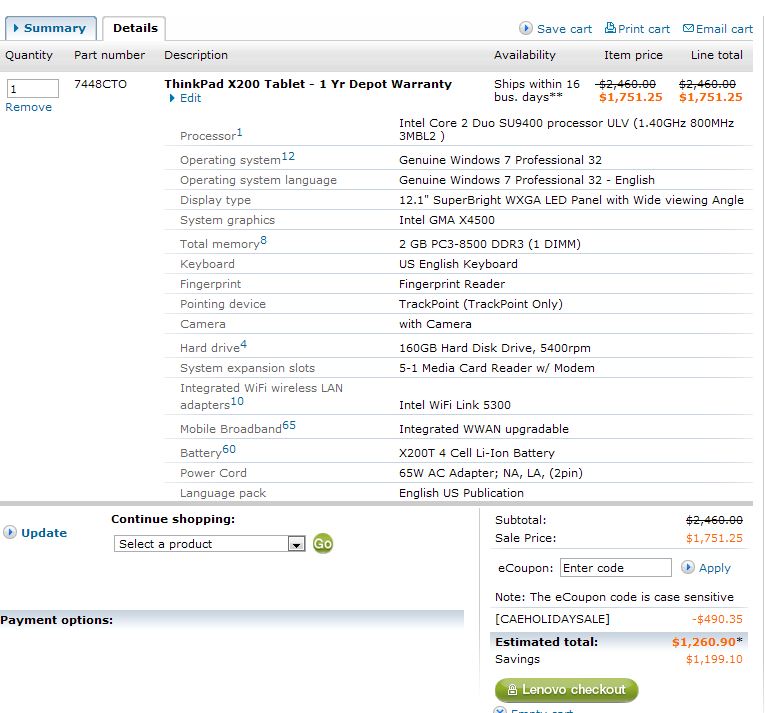Viewport: 765px width, 713px height.
Task: Click Savings $1,199.10 amount
Action: click(x=714, y=659)
